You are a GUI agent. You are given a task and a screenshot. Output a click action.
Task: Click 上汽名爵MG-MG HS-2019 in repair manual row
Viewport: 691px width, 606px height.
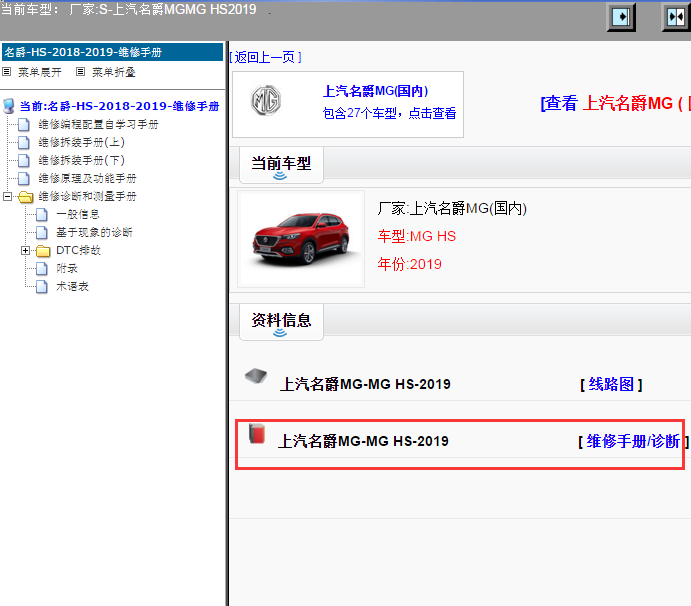363,441
